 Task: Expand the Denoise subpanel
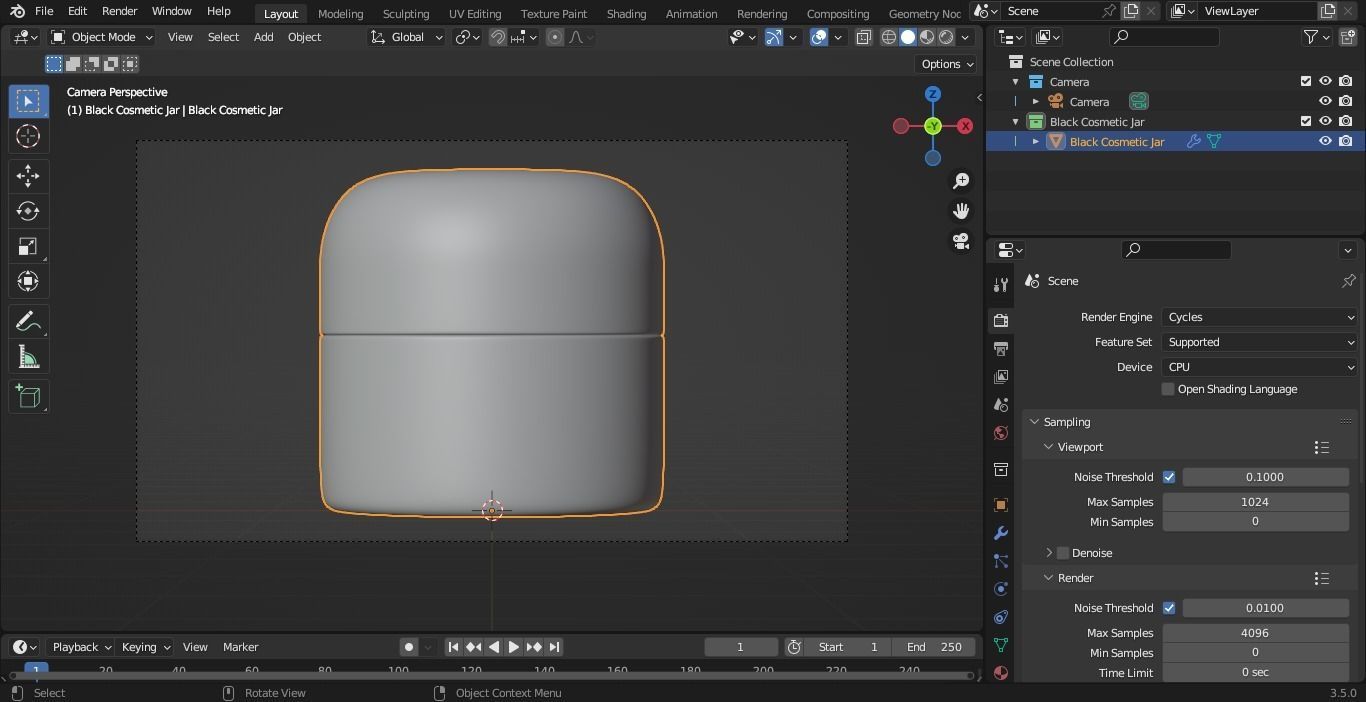pos(1049,553)
